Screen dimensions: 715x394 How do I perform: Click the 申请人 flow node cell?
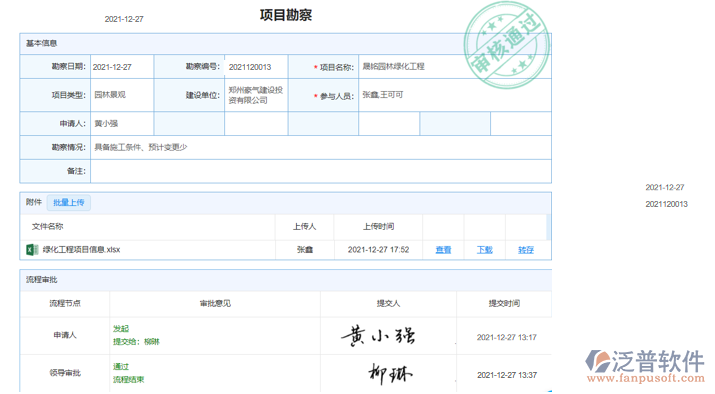coord(65,336)
